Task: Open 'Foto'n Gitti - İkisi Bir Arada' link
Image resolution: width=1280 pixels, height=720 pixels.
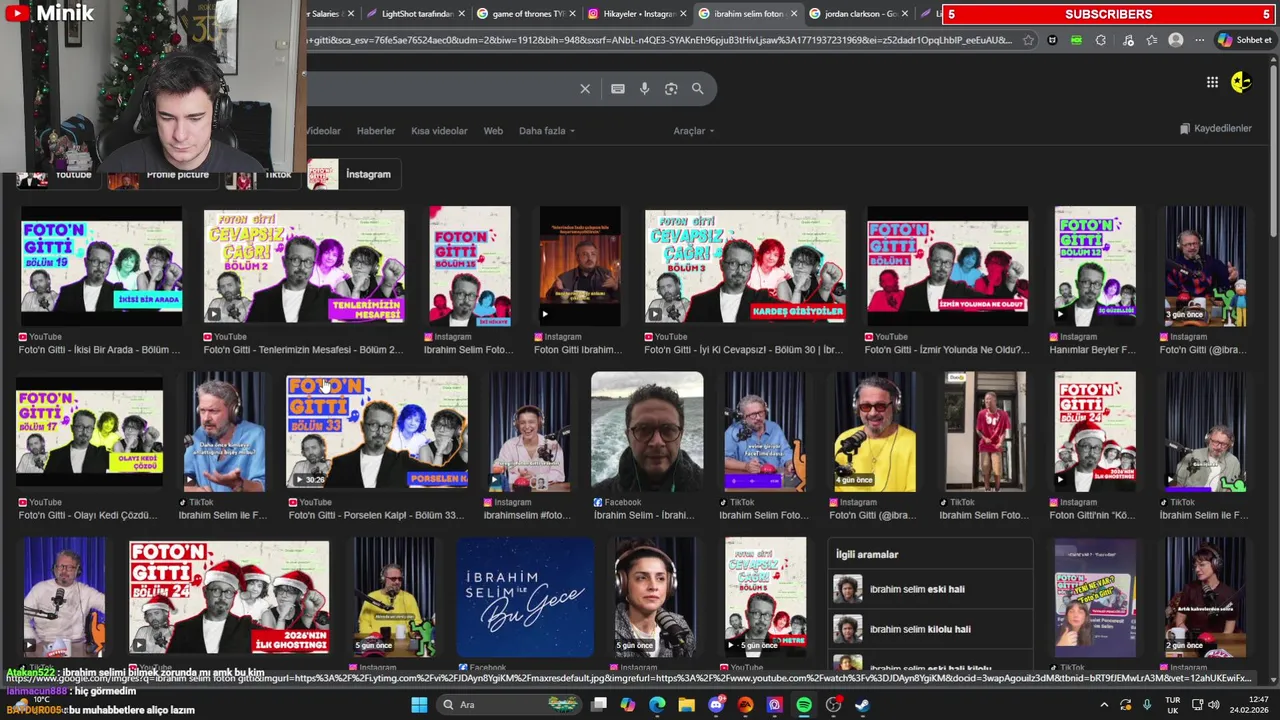Action: [x=99, y=350]
